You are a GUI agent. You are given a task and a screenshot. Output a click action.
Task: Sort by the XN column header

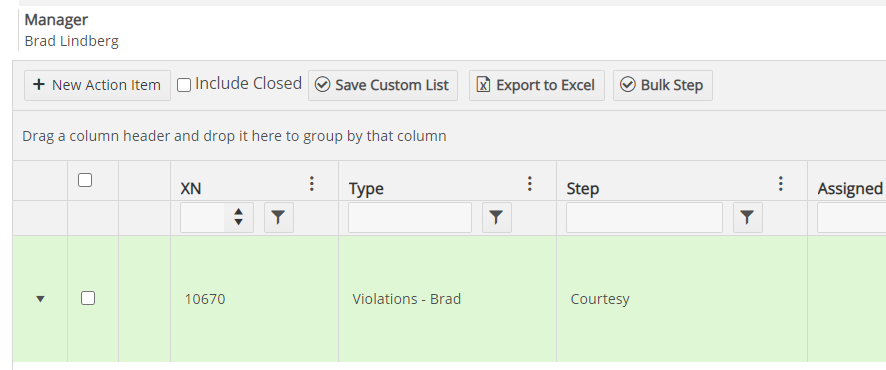[190, 189]
